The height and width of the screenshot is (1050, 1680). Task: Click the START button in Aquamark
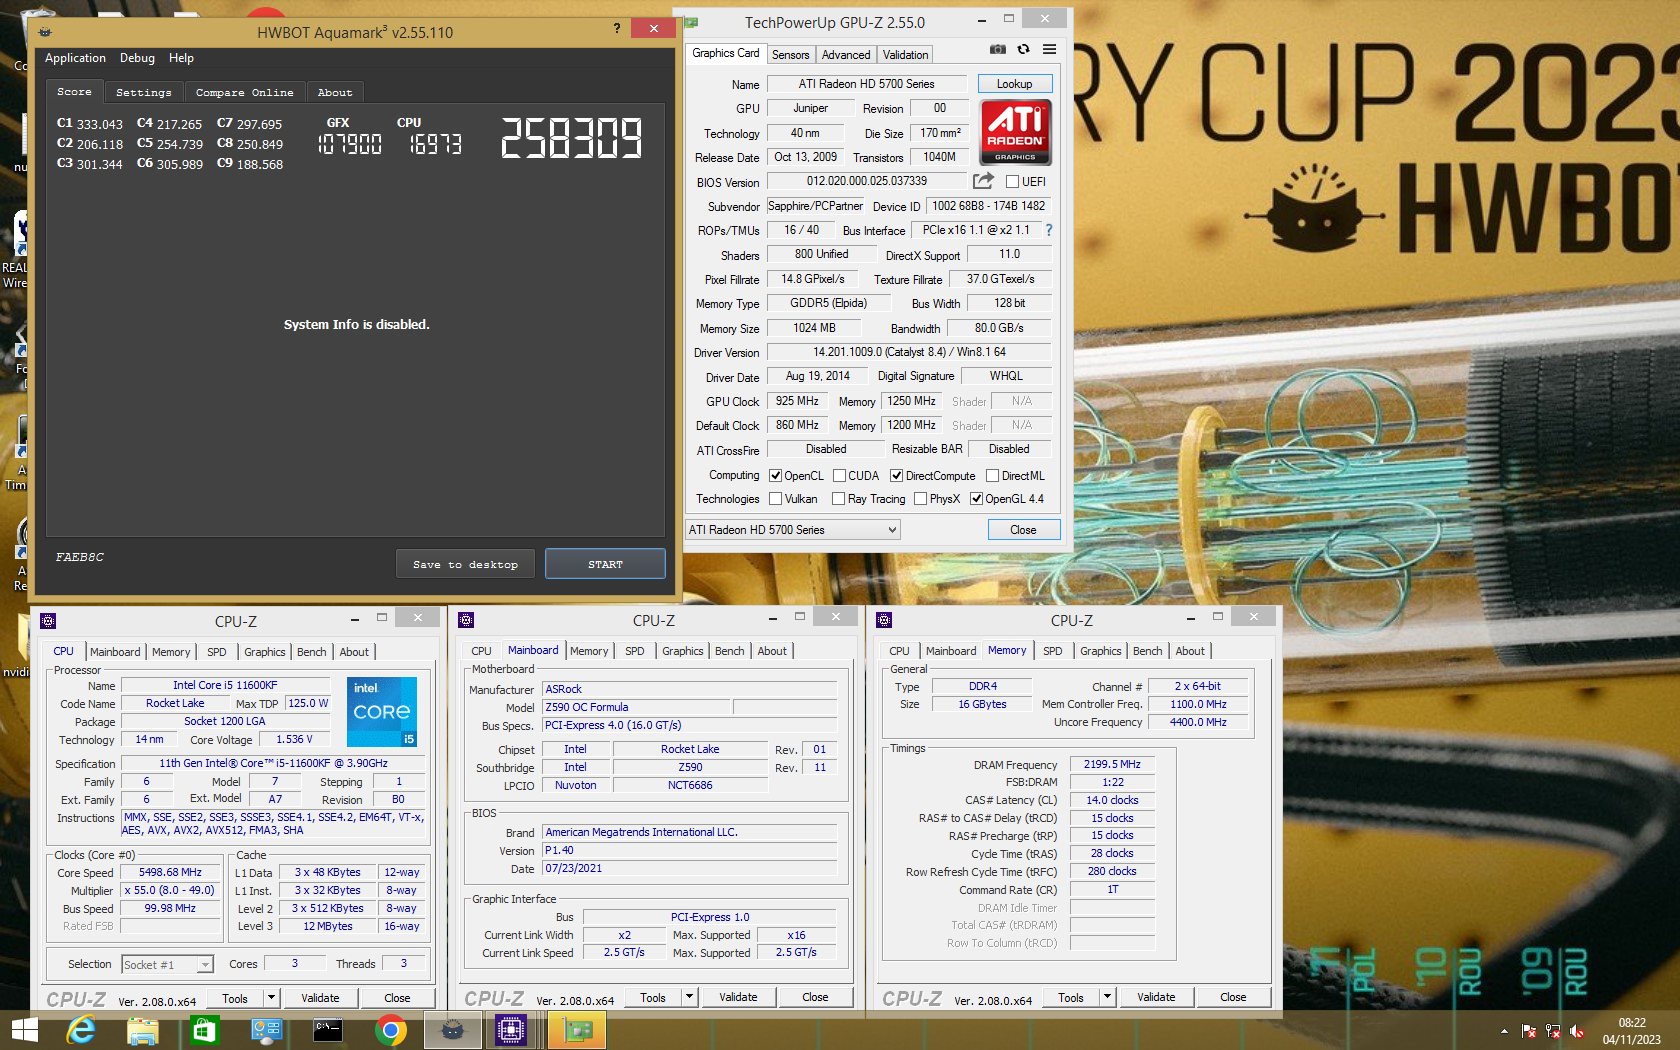(605, 564)
